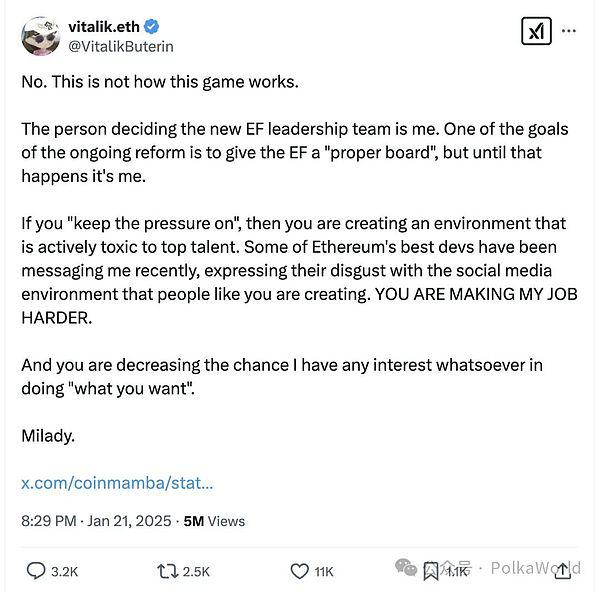Click the 3.2K replies count

(x=64, y=572)
